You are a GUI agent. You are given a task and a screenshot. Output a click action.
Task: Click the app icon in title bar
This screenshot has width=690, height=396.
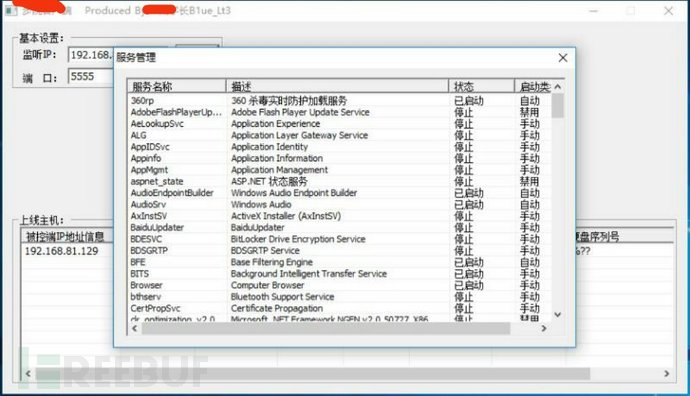[x=11, y=10]
